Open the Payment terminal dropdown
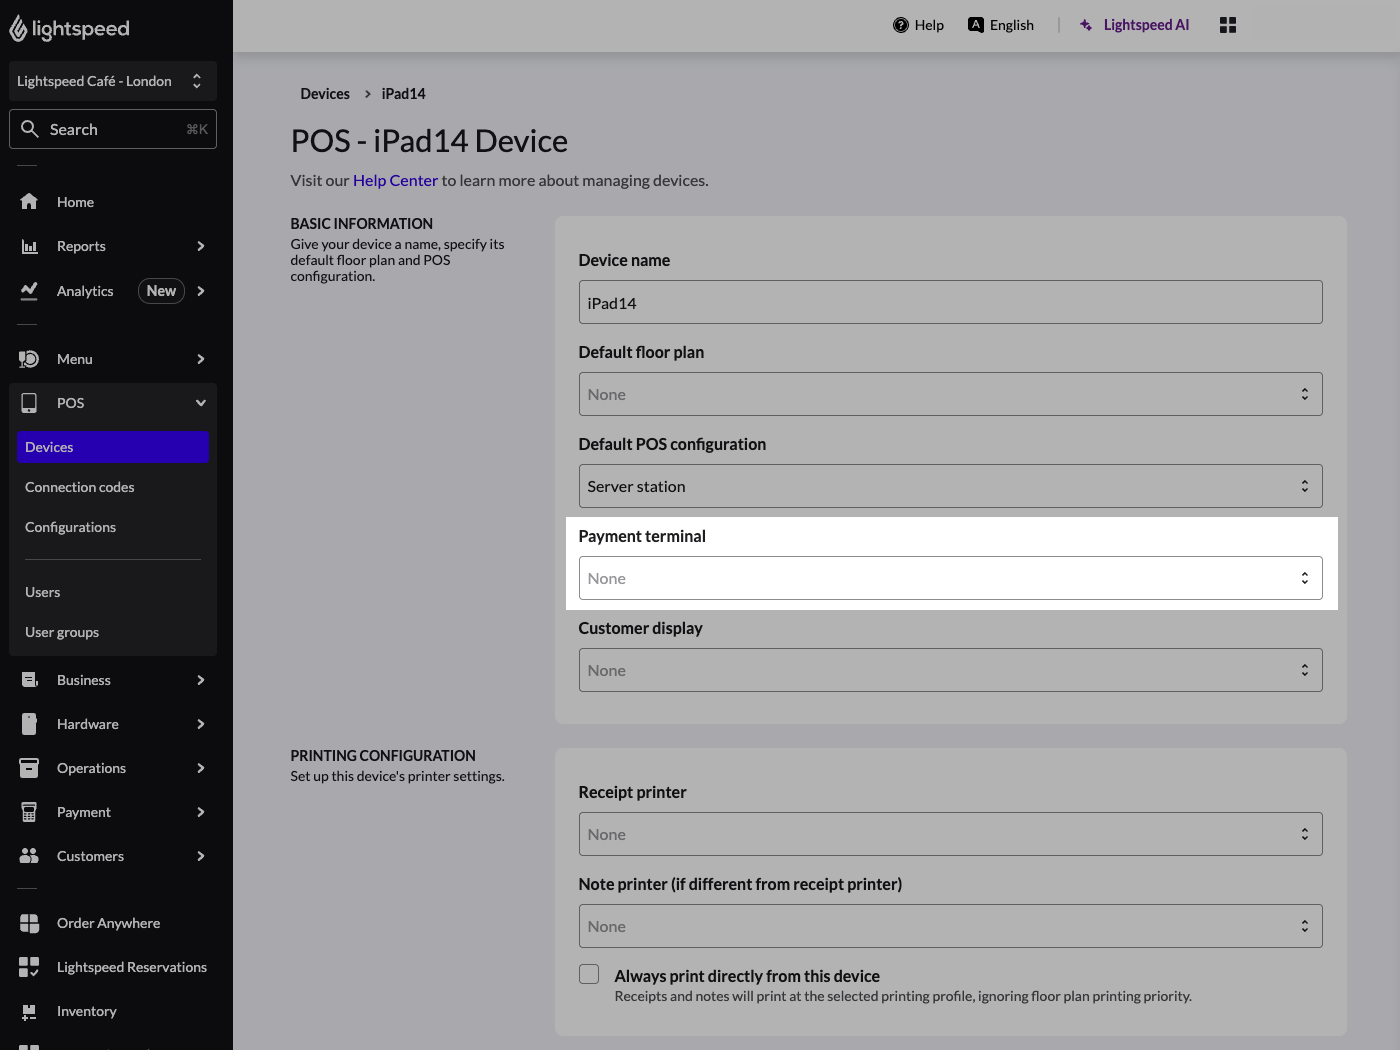The image size is (1400, 1050). 950,577
